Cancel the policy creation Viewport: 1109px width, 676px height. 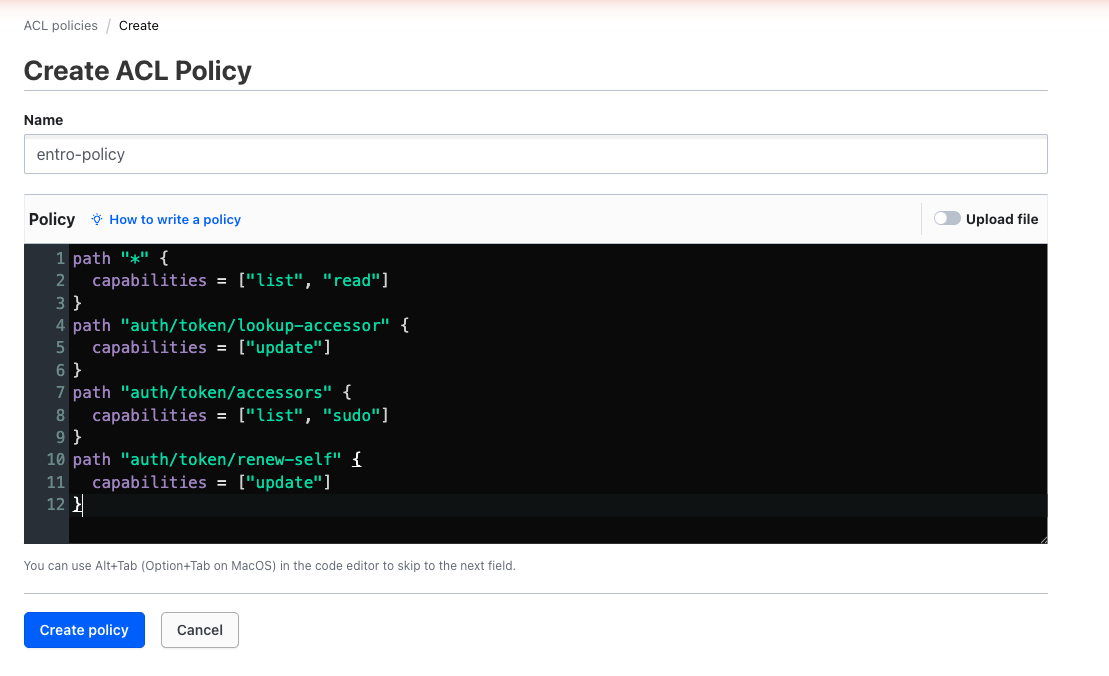coord(199,630)
